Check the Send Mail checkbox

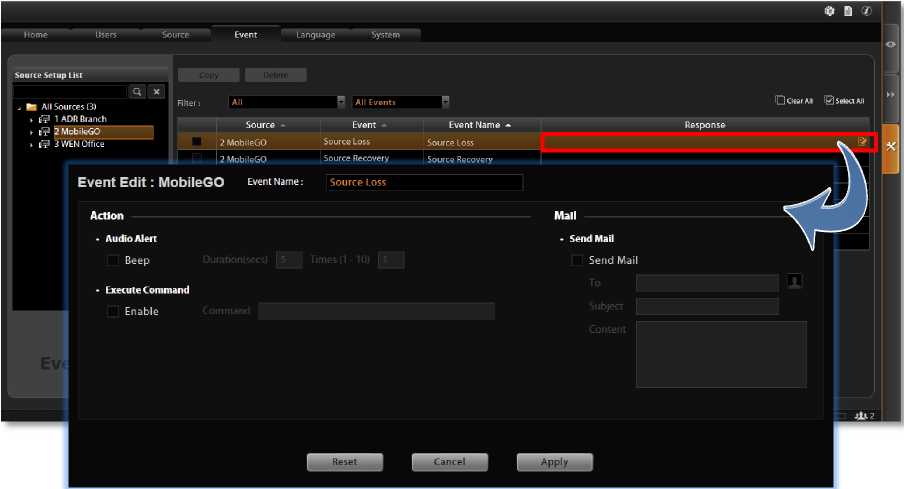click(x=577, y=260)
